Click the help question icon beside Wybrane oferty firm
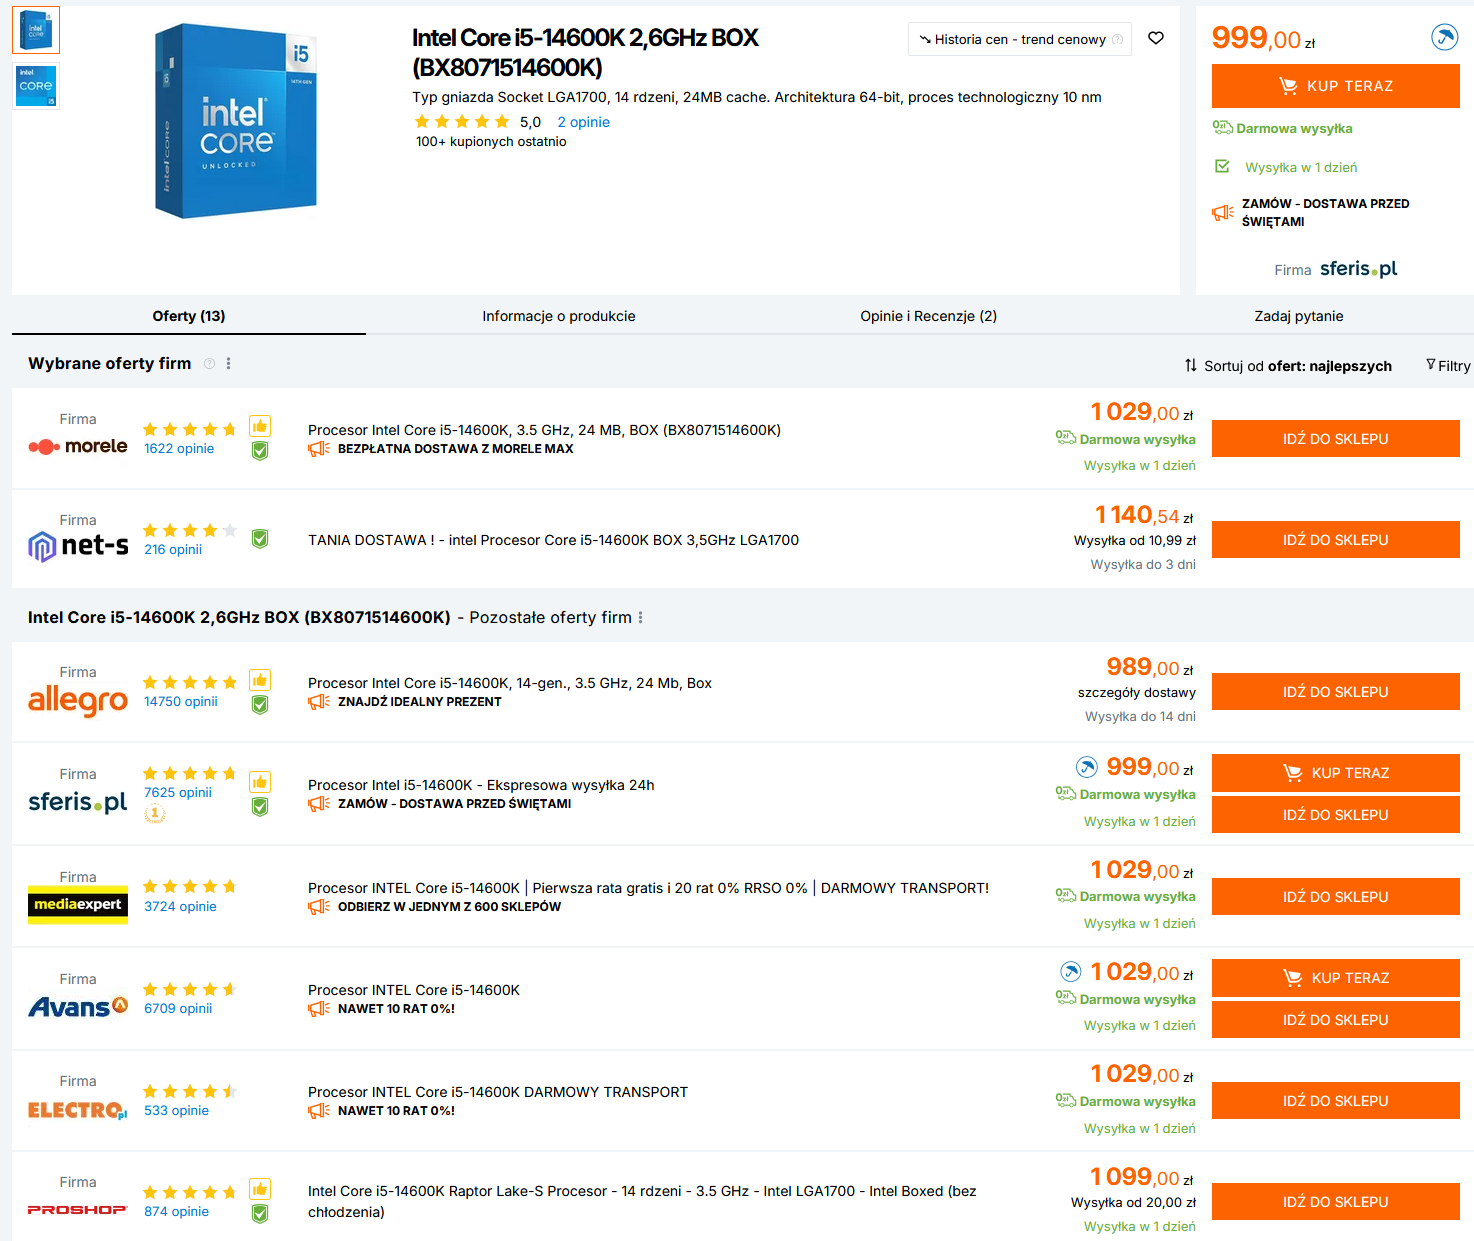 click(x=209, y=364)
